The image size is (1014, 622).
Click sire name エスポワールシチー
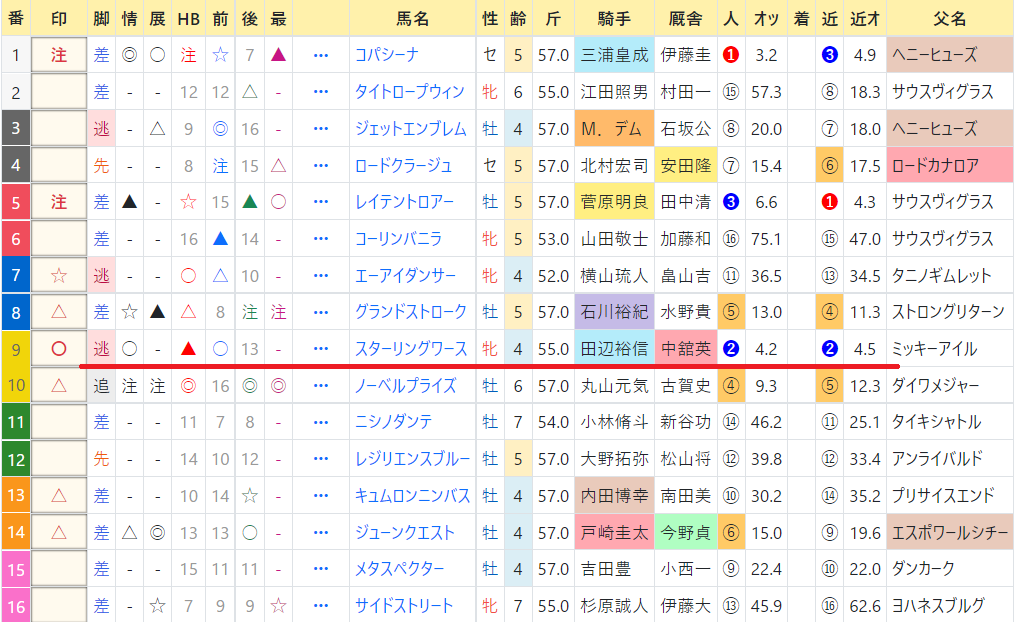click(950, 533)
